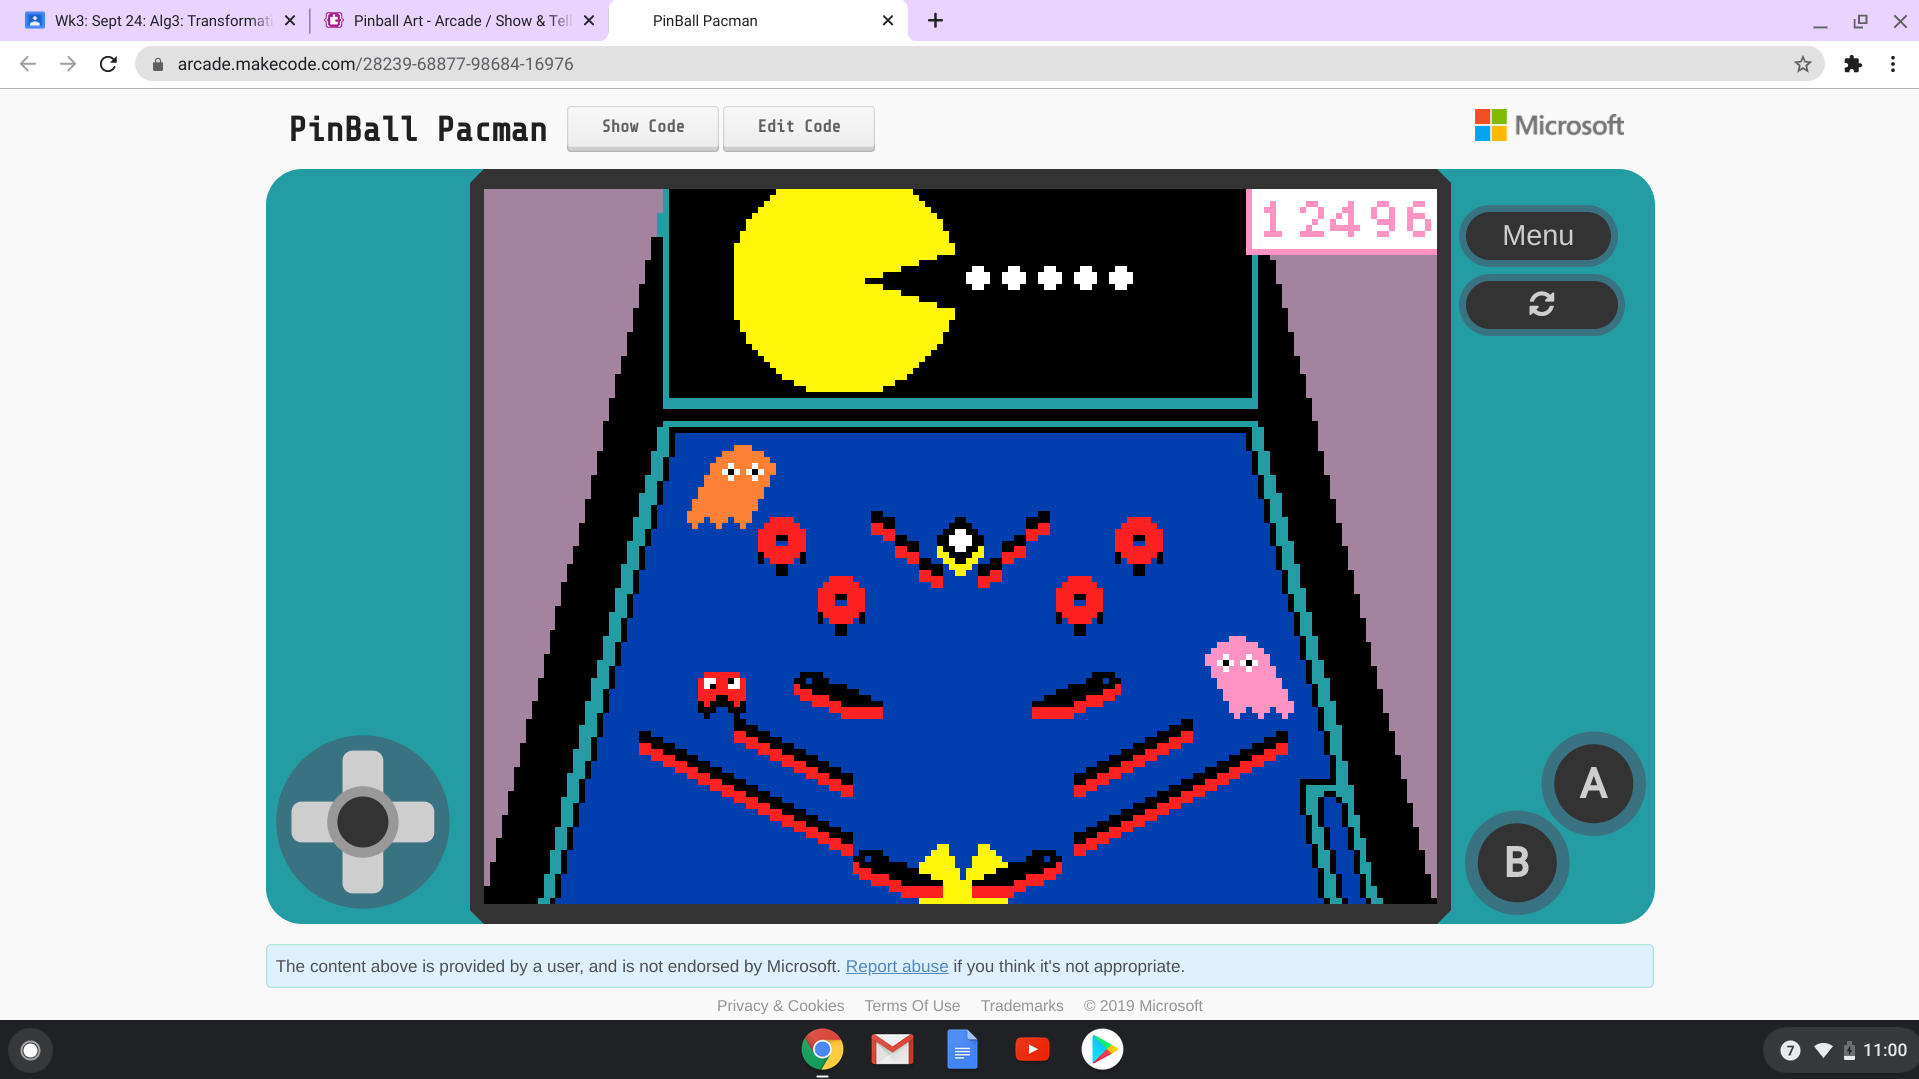Open the game Menu button
Viewport: 1919px width, 1079px height.
click(1538, 236)
